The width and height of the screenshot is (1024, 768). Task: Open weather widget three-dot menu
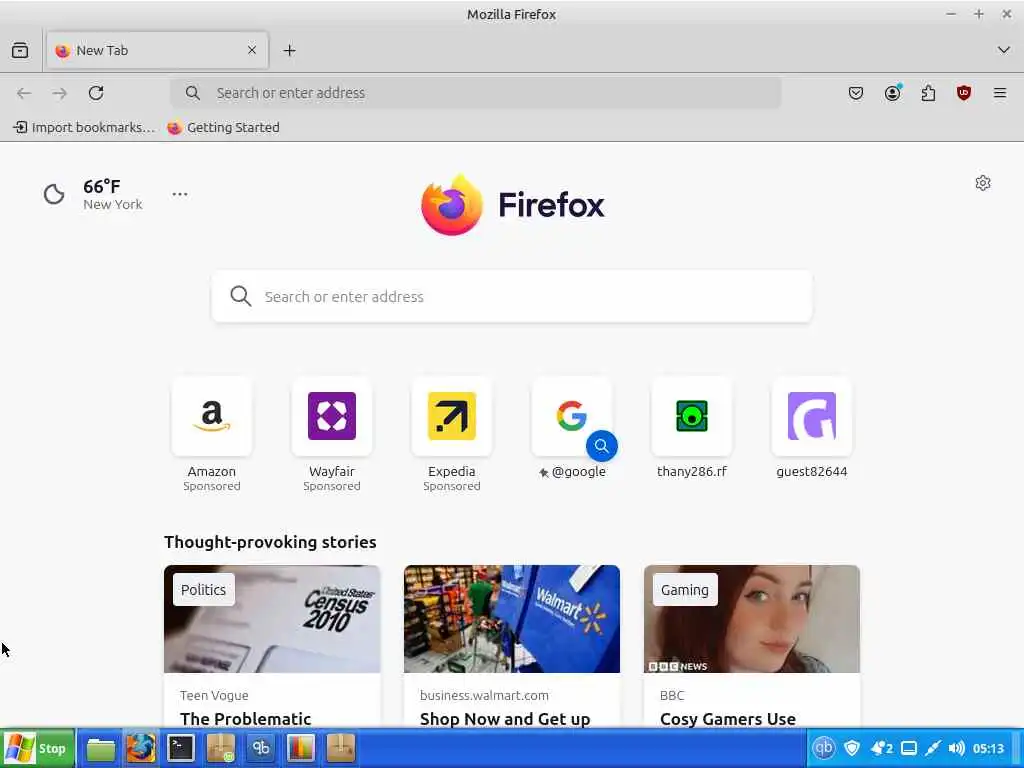point(180,194)
